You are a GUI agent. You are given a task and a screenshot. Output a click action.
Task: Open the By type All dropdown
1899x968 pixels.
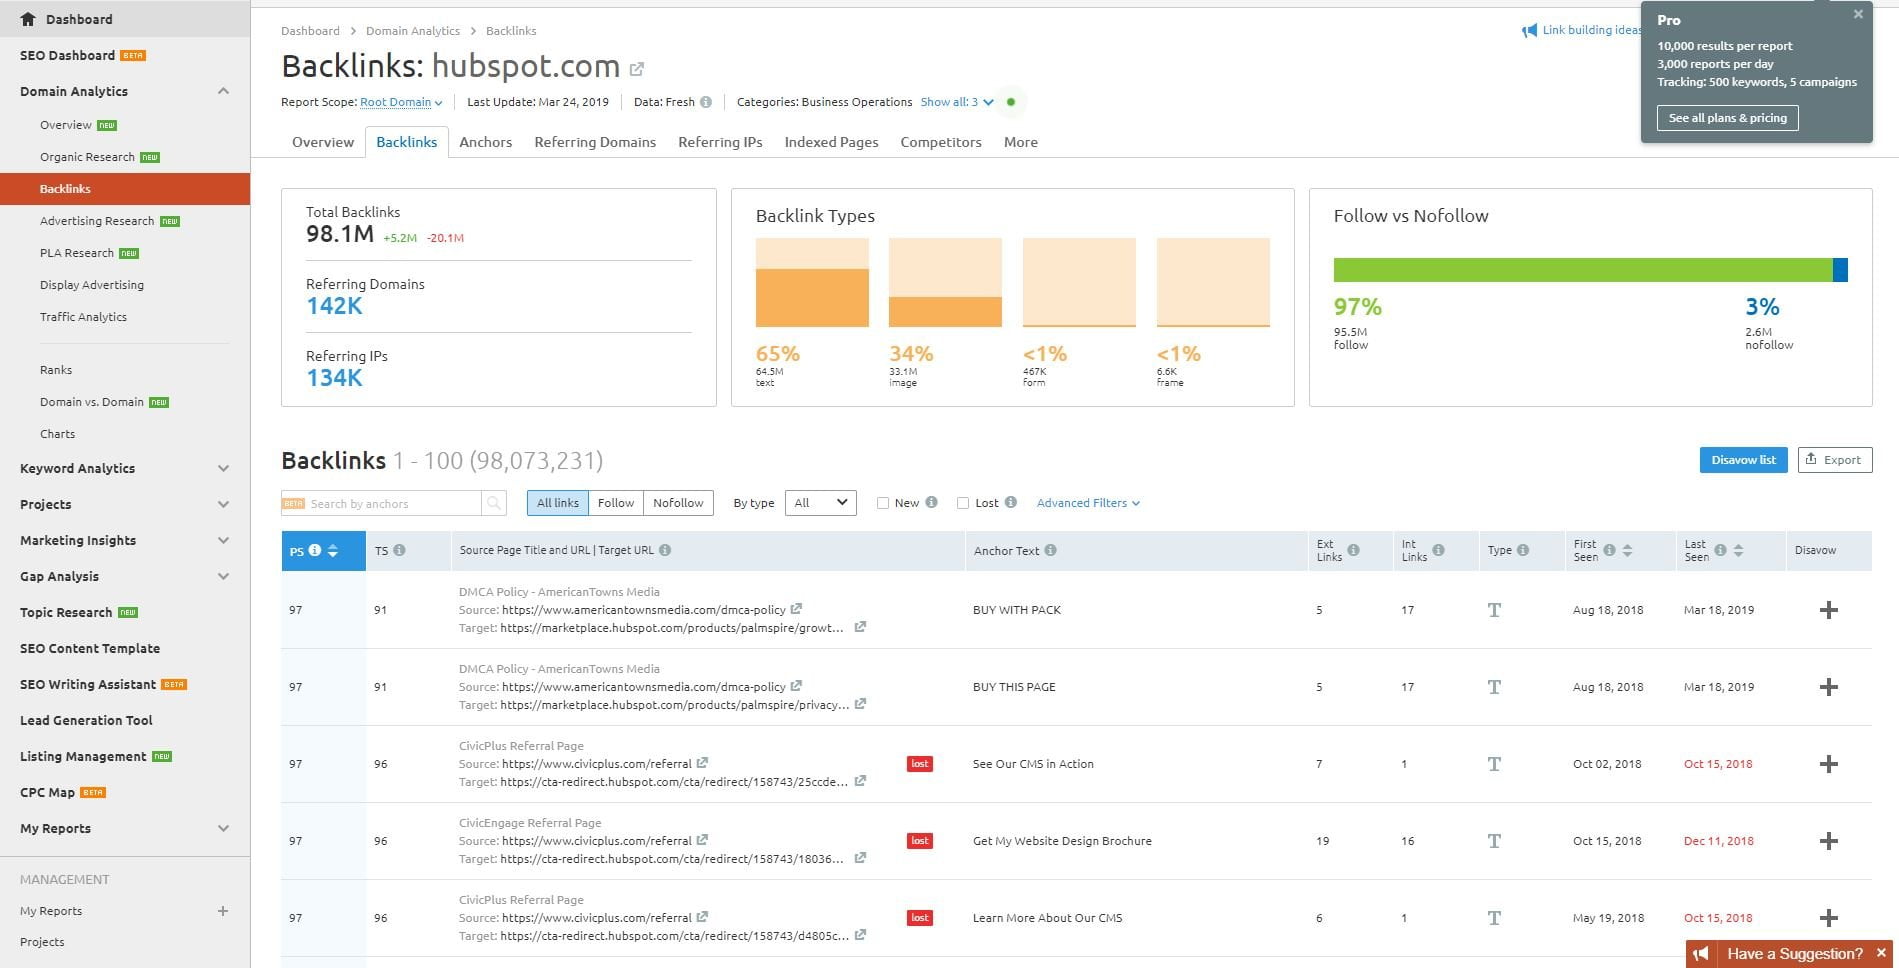pyautogui.click(x=821, y=503)
